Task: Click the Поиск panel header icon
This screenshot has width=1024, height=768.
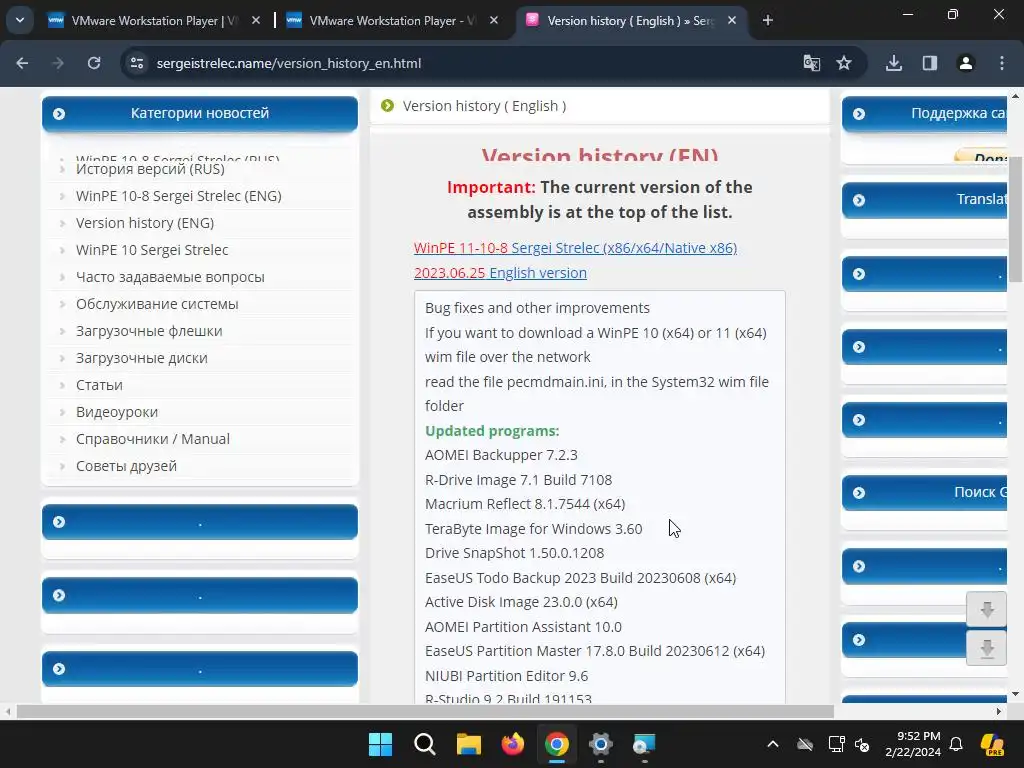Action: (859, 492)
